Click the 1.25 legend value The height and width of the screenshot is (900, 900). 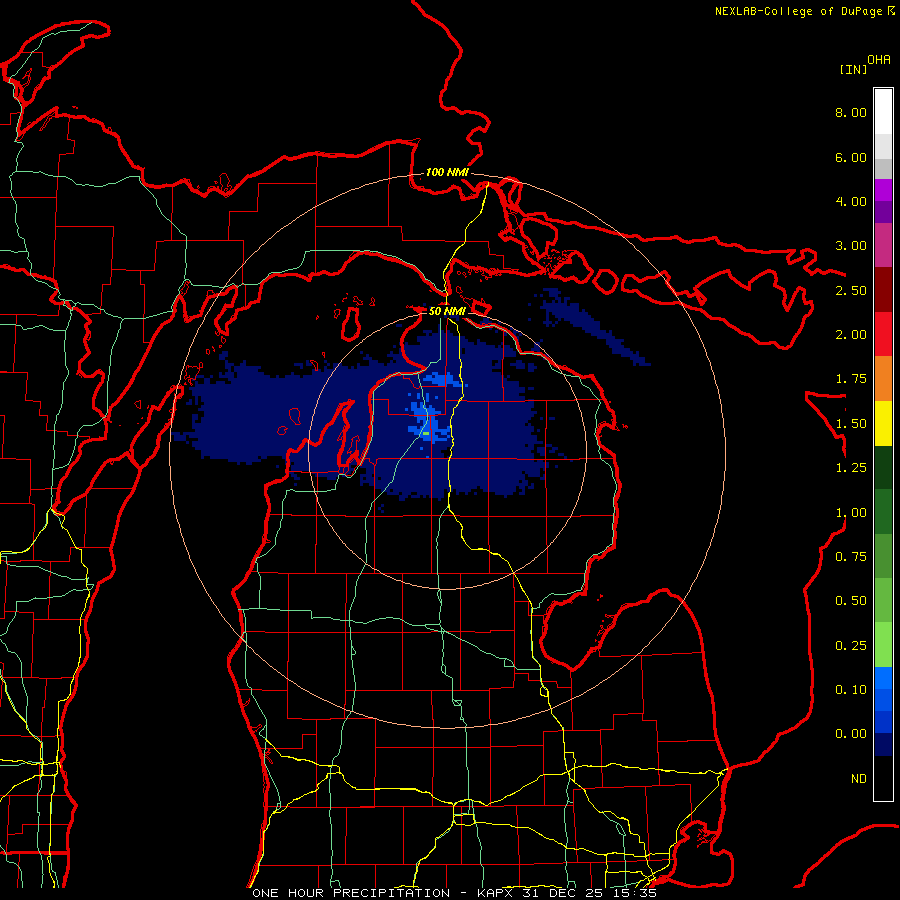(851, 468)
